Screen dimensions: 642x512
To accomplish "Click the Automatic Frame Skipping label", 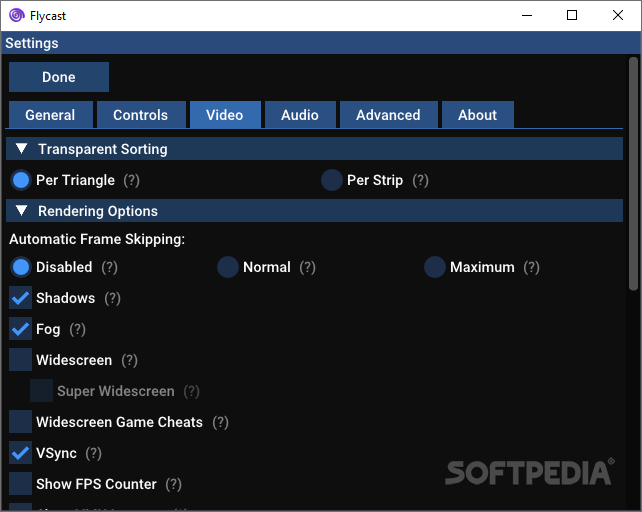I will [97, 239].
